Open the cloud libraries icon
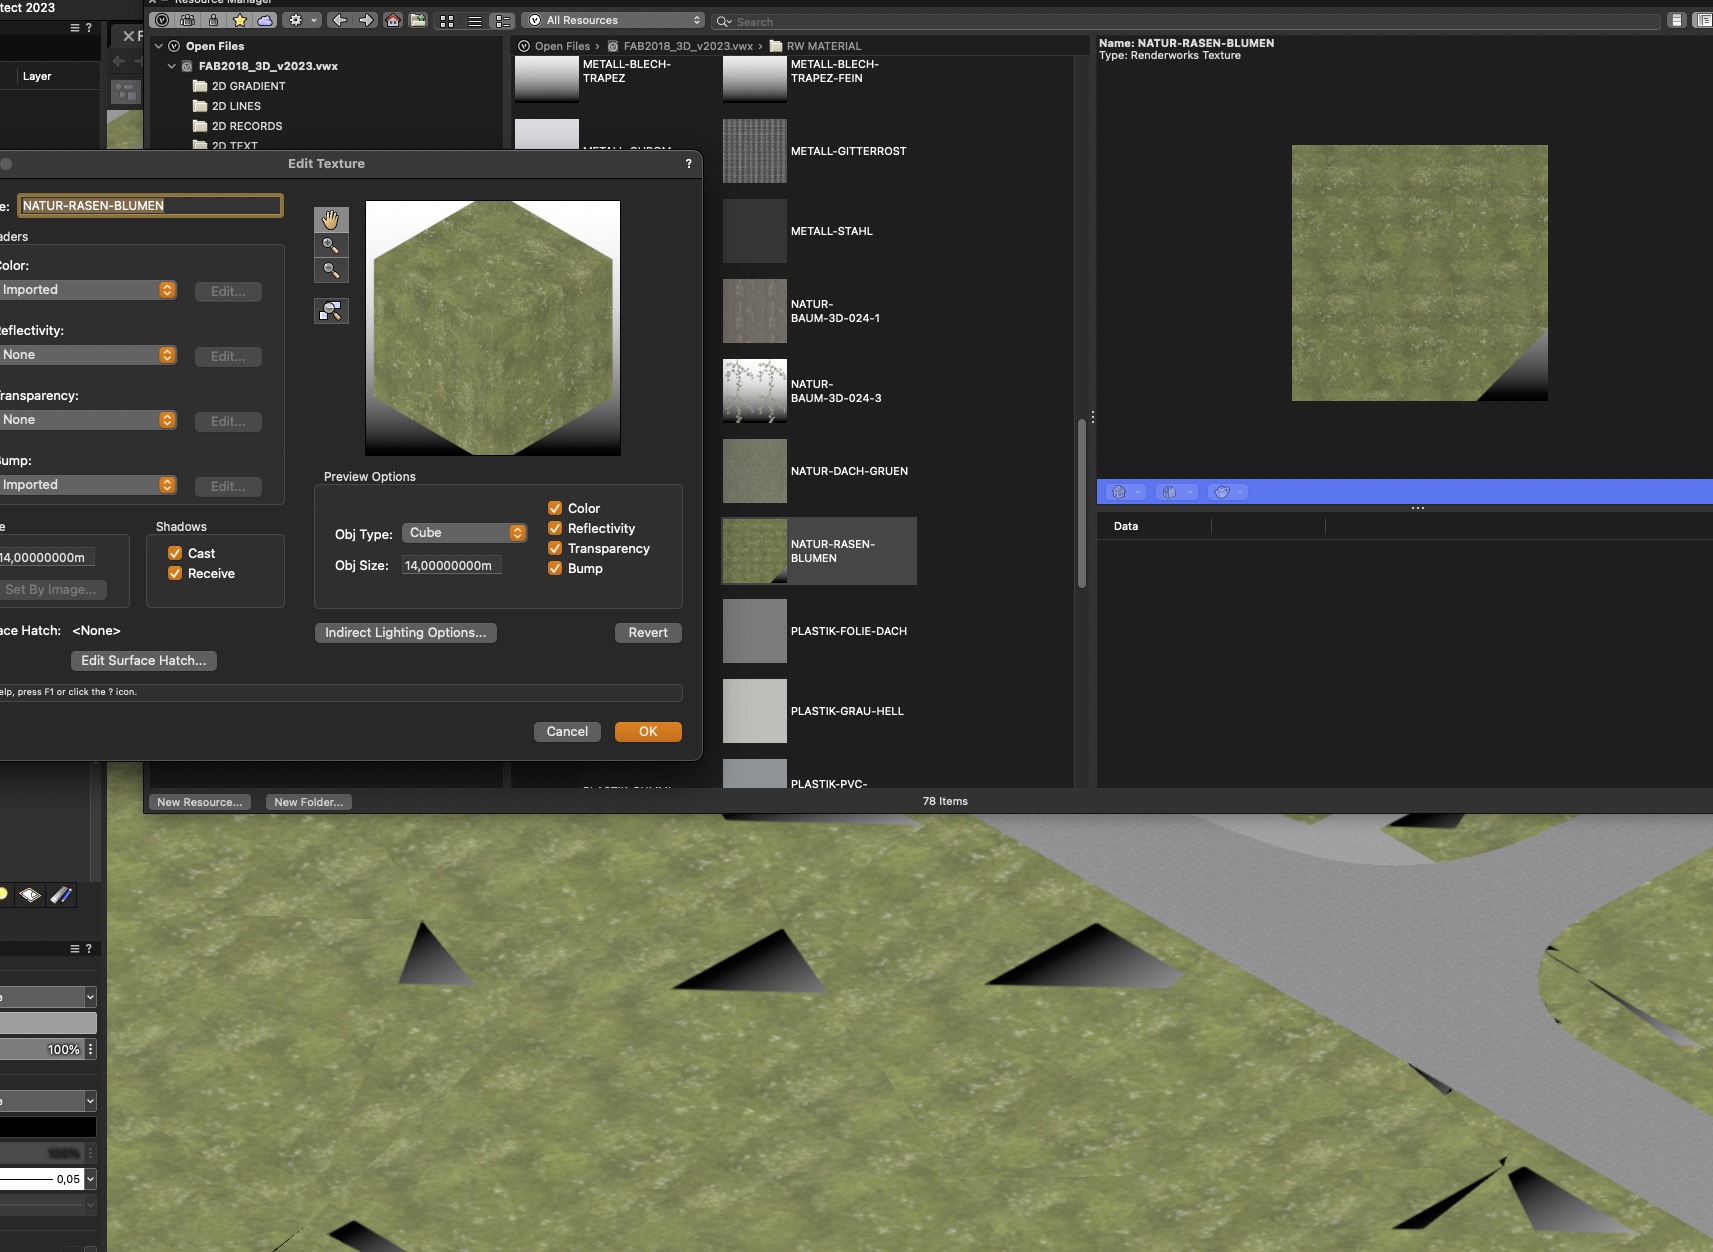Screen dimensions: 1713x1252 265,20
